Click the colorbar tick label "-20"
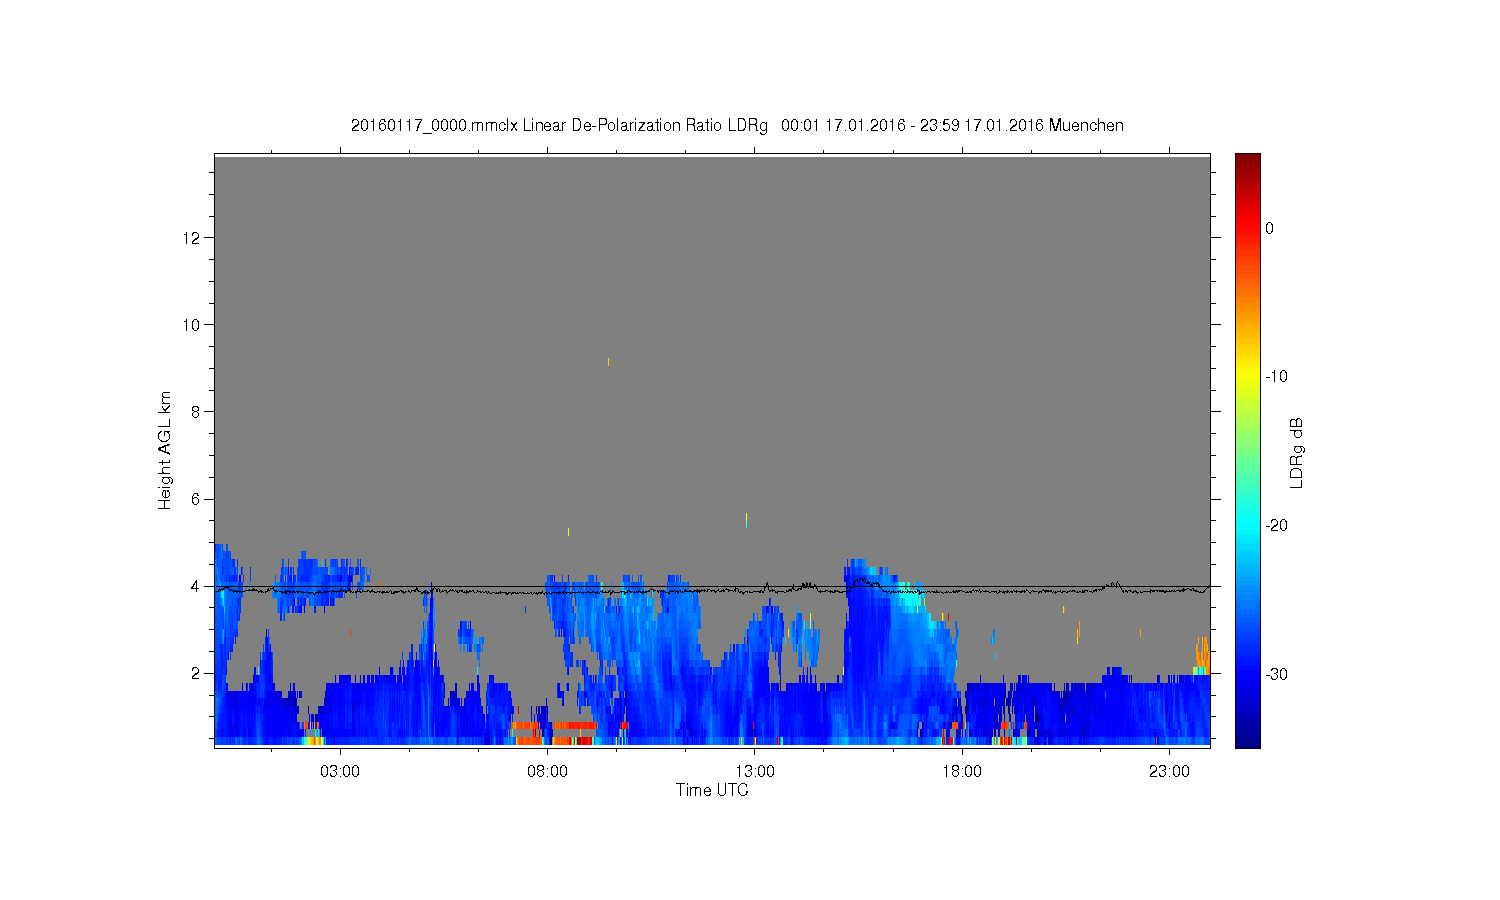This screenshot has width=1500, height=900. click(x=1276, y=526)
